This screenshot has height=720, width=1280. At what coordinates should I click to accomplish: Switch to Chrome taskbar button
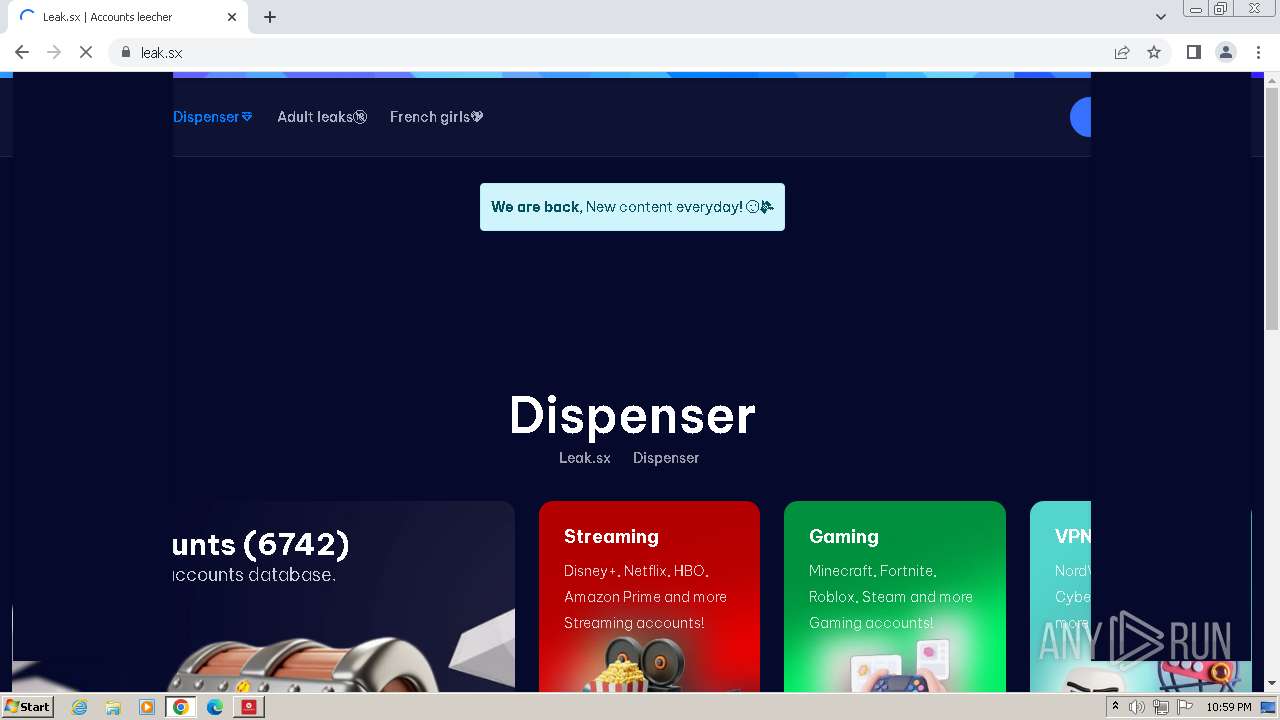[181, 707]
